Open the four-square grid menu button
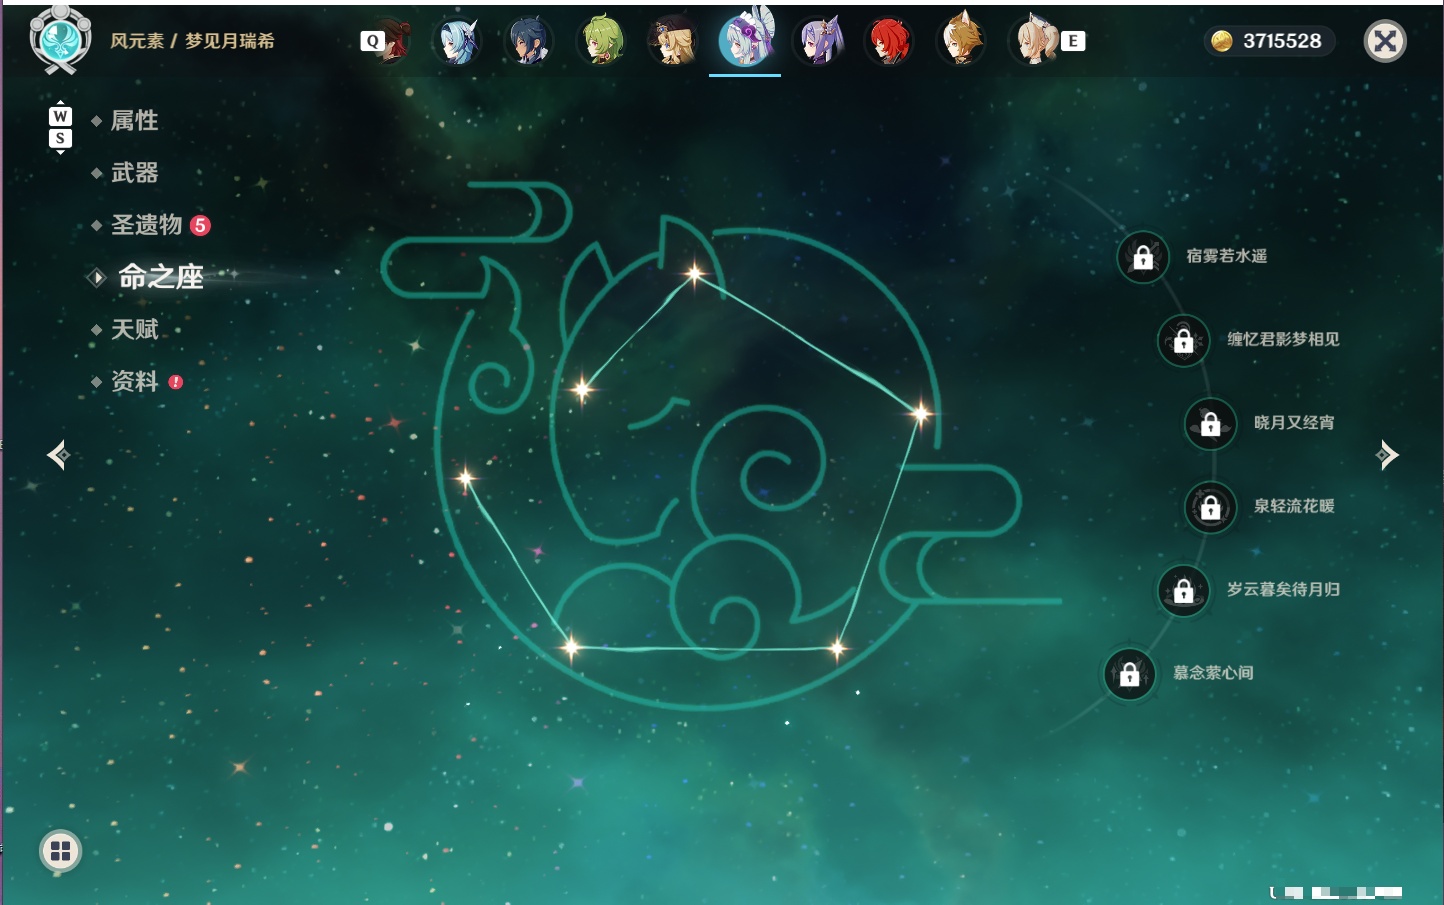This screenshot has height=905, width=1444. point(60,851)
